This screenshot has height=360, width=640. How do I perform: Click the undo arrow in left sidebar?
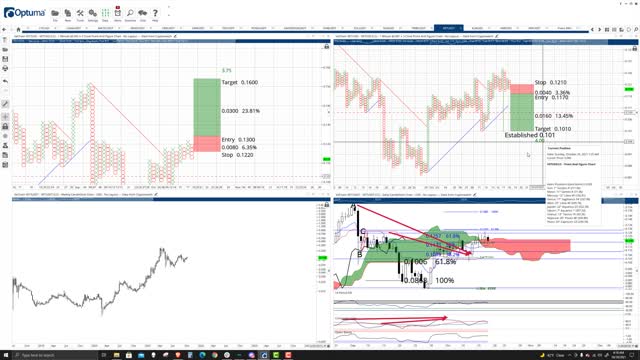click(5, 81)
